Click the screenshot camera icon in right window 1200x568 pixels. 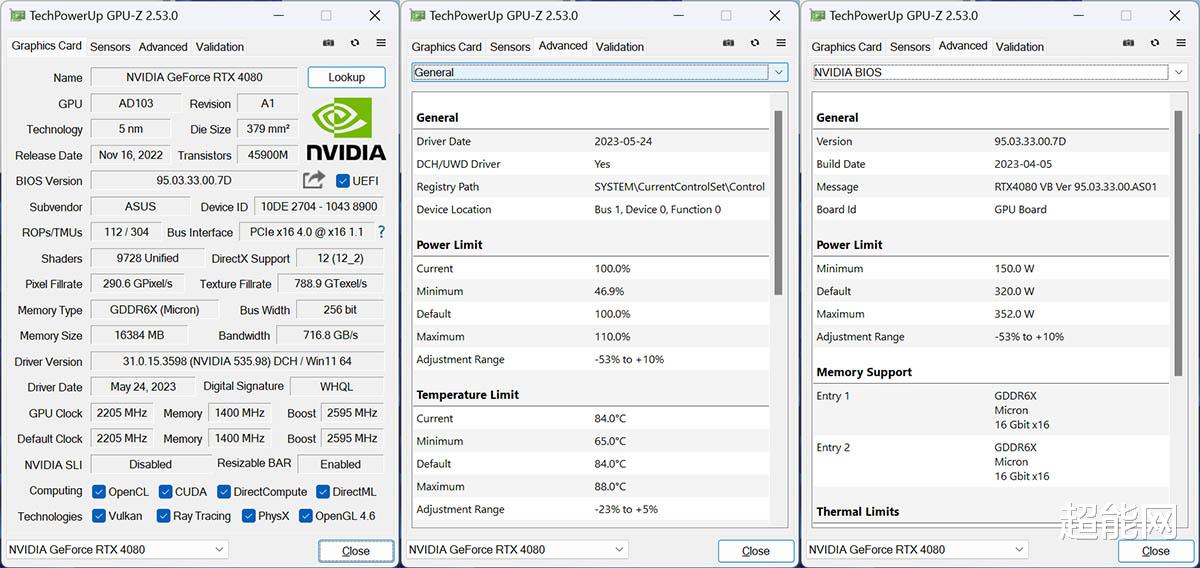1128,44
